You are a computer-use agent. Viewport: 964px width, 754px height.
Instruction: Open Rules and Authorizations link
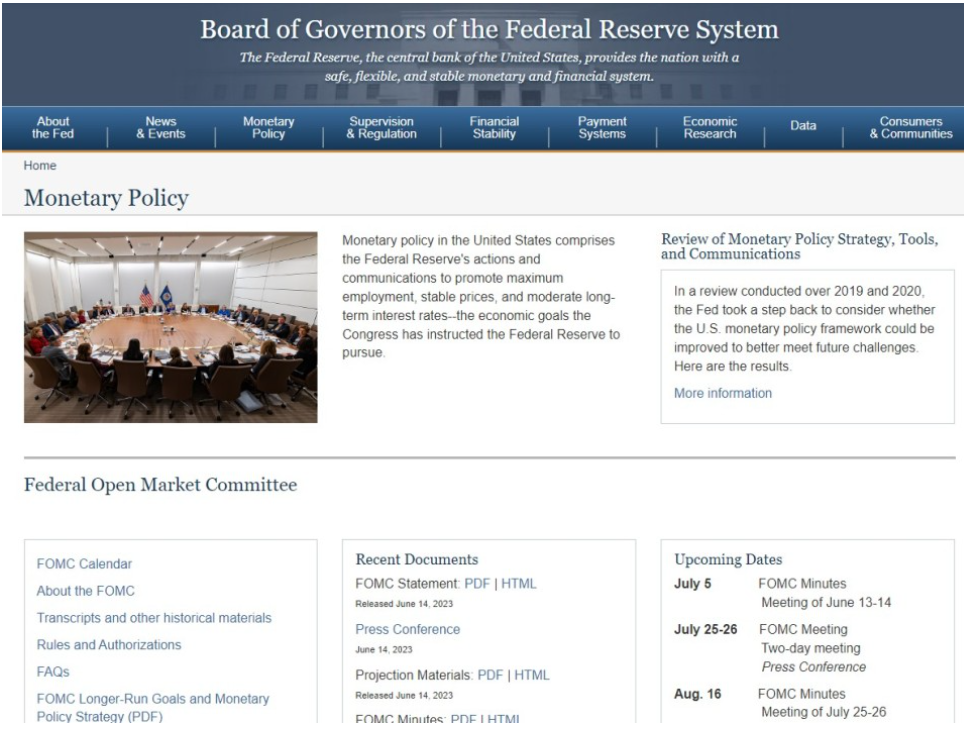click(x=109, y=645)
